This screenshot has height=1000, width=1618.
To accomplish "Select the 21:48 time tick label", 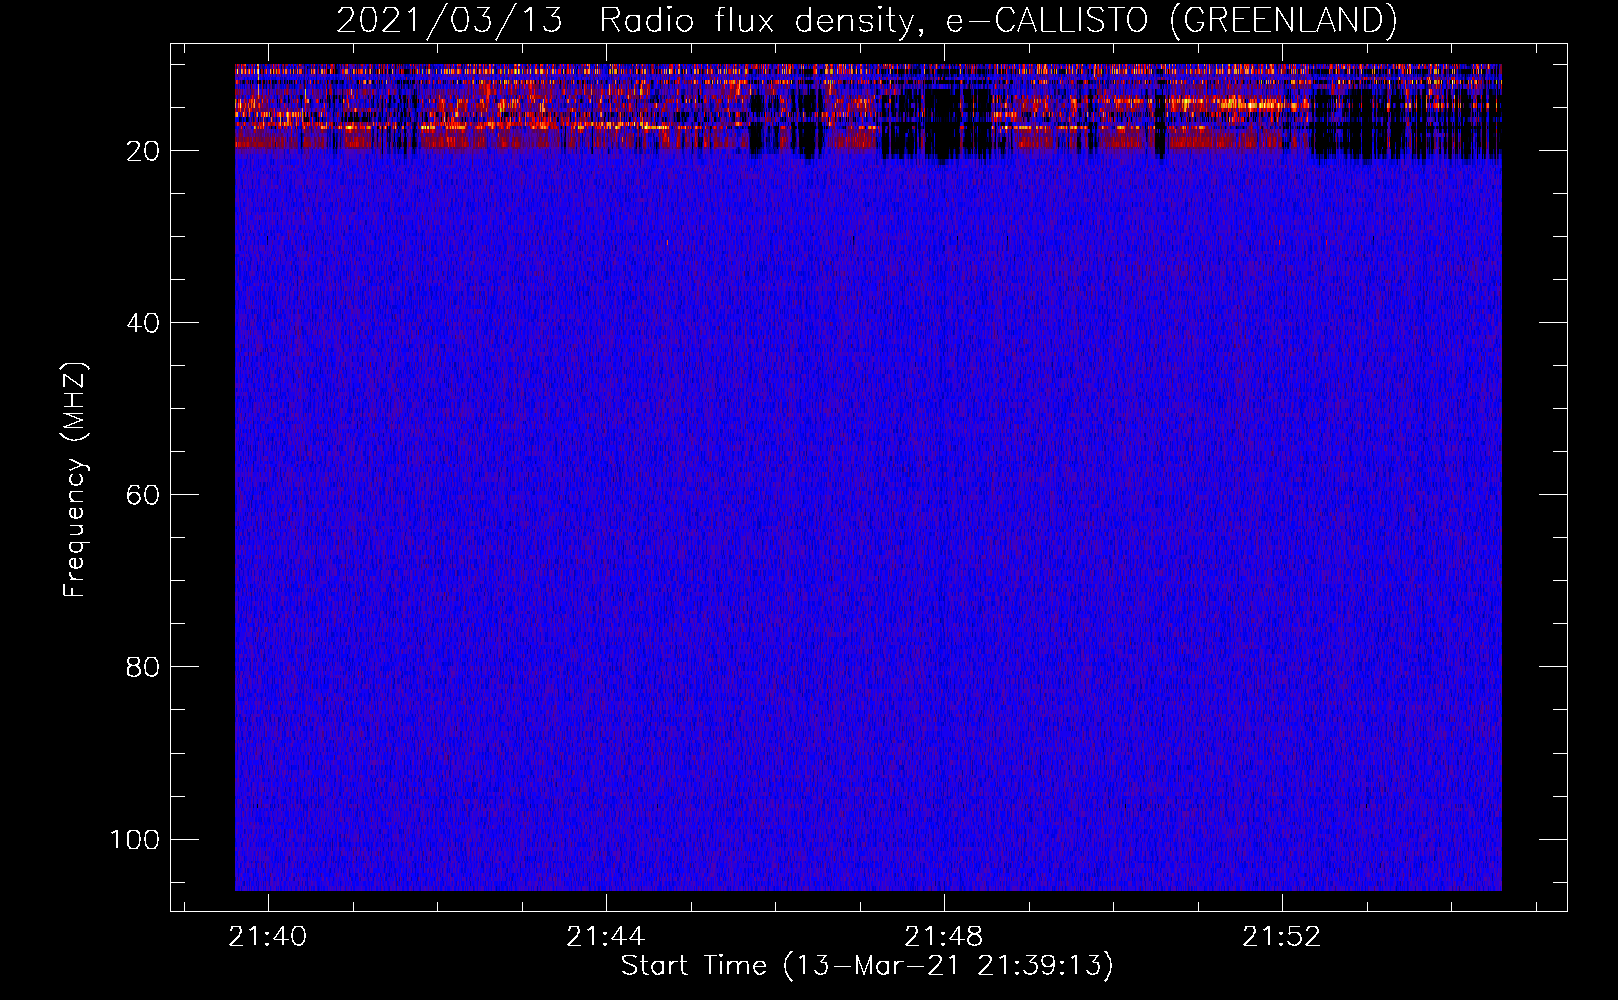I will (943, 937).
